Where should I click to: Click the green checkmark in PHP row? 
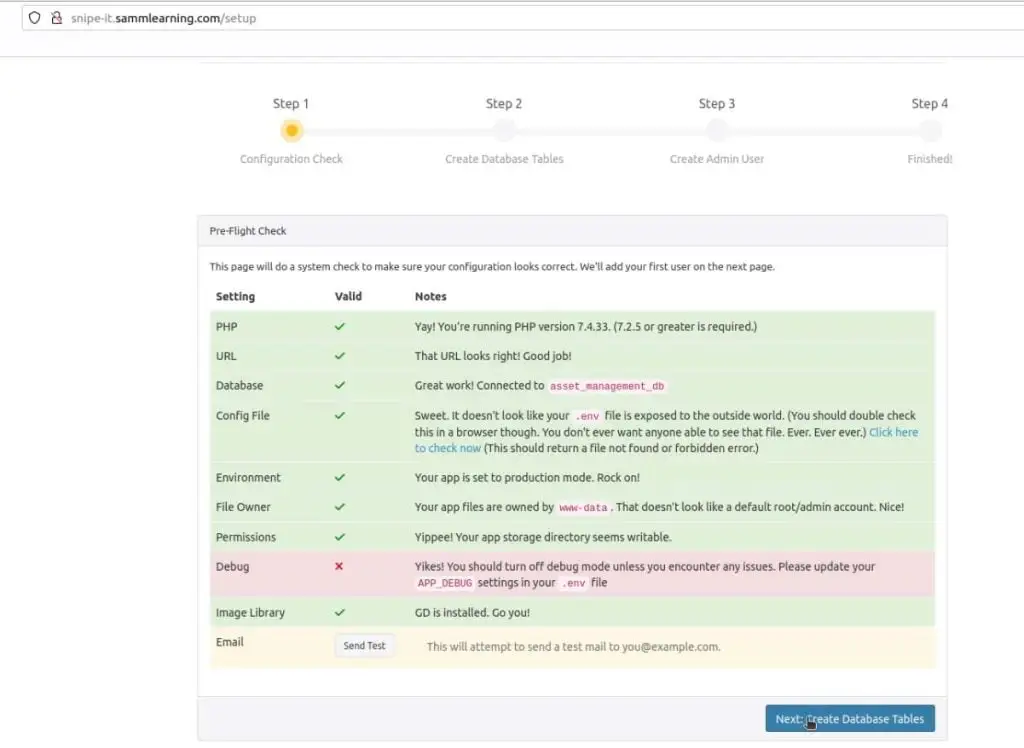(x=340, y=327)
